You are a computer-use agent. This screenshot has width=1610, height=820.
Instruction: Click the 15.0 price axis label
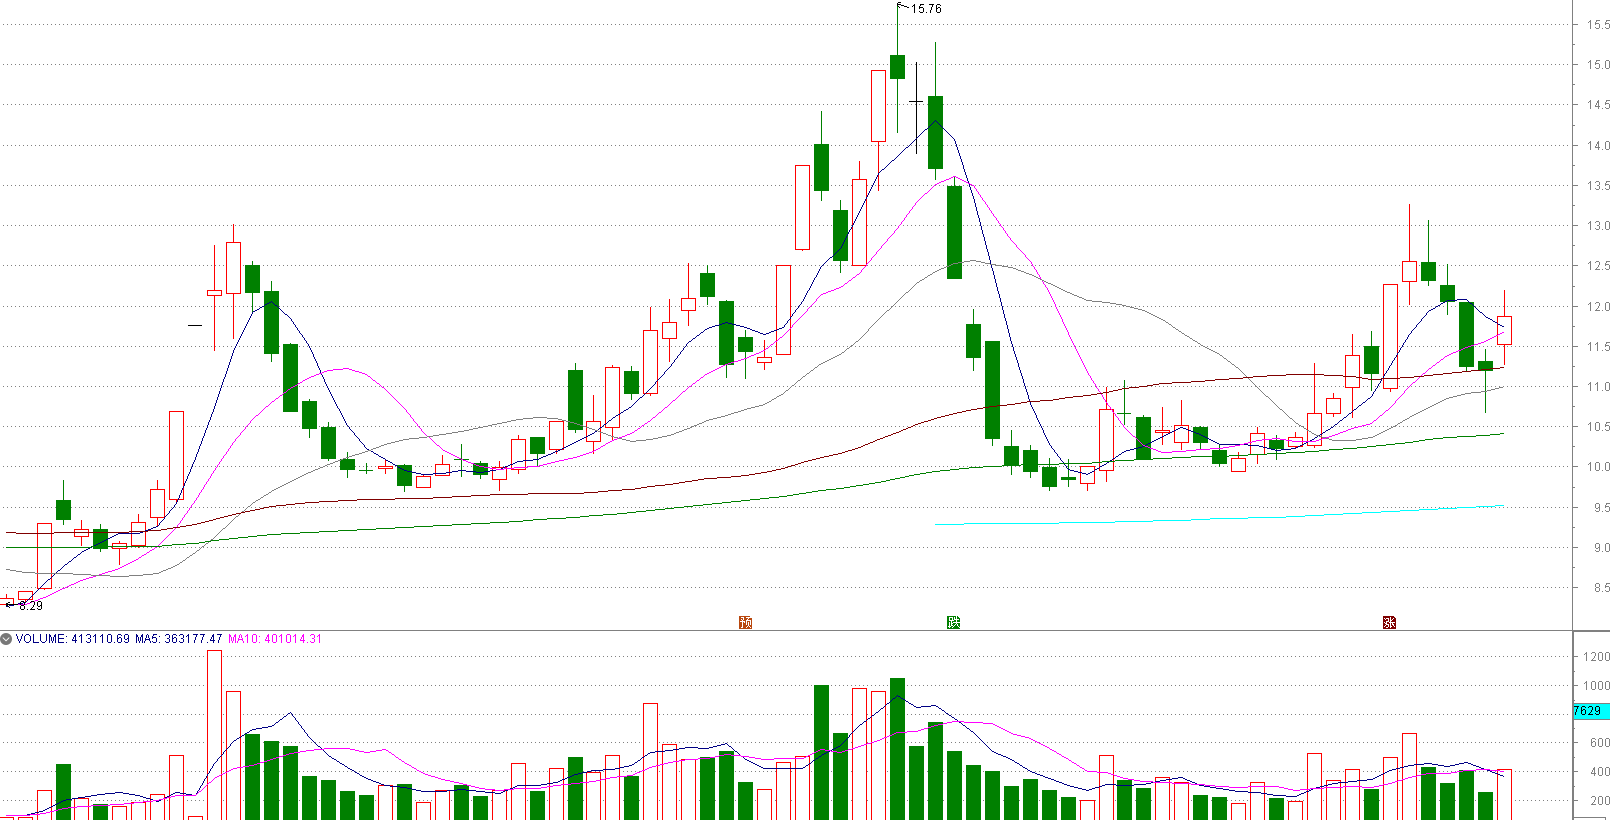1598,65
